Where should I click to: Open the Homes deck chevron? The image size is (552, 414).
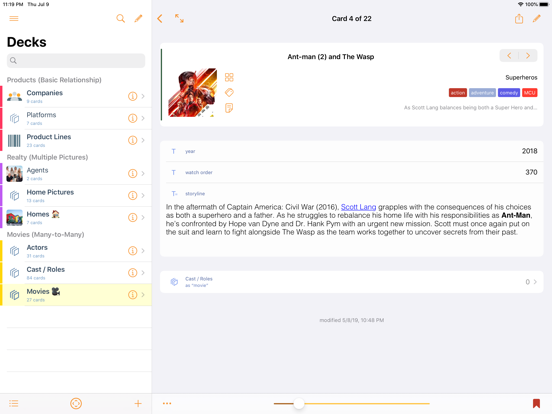pos(143,218)
